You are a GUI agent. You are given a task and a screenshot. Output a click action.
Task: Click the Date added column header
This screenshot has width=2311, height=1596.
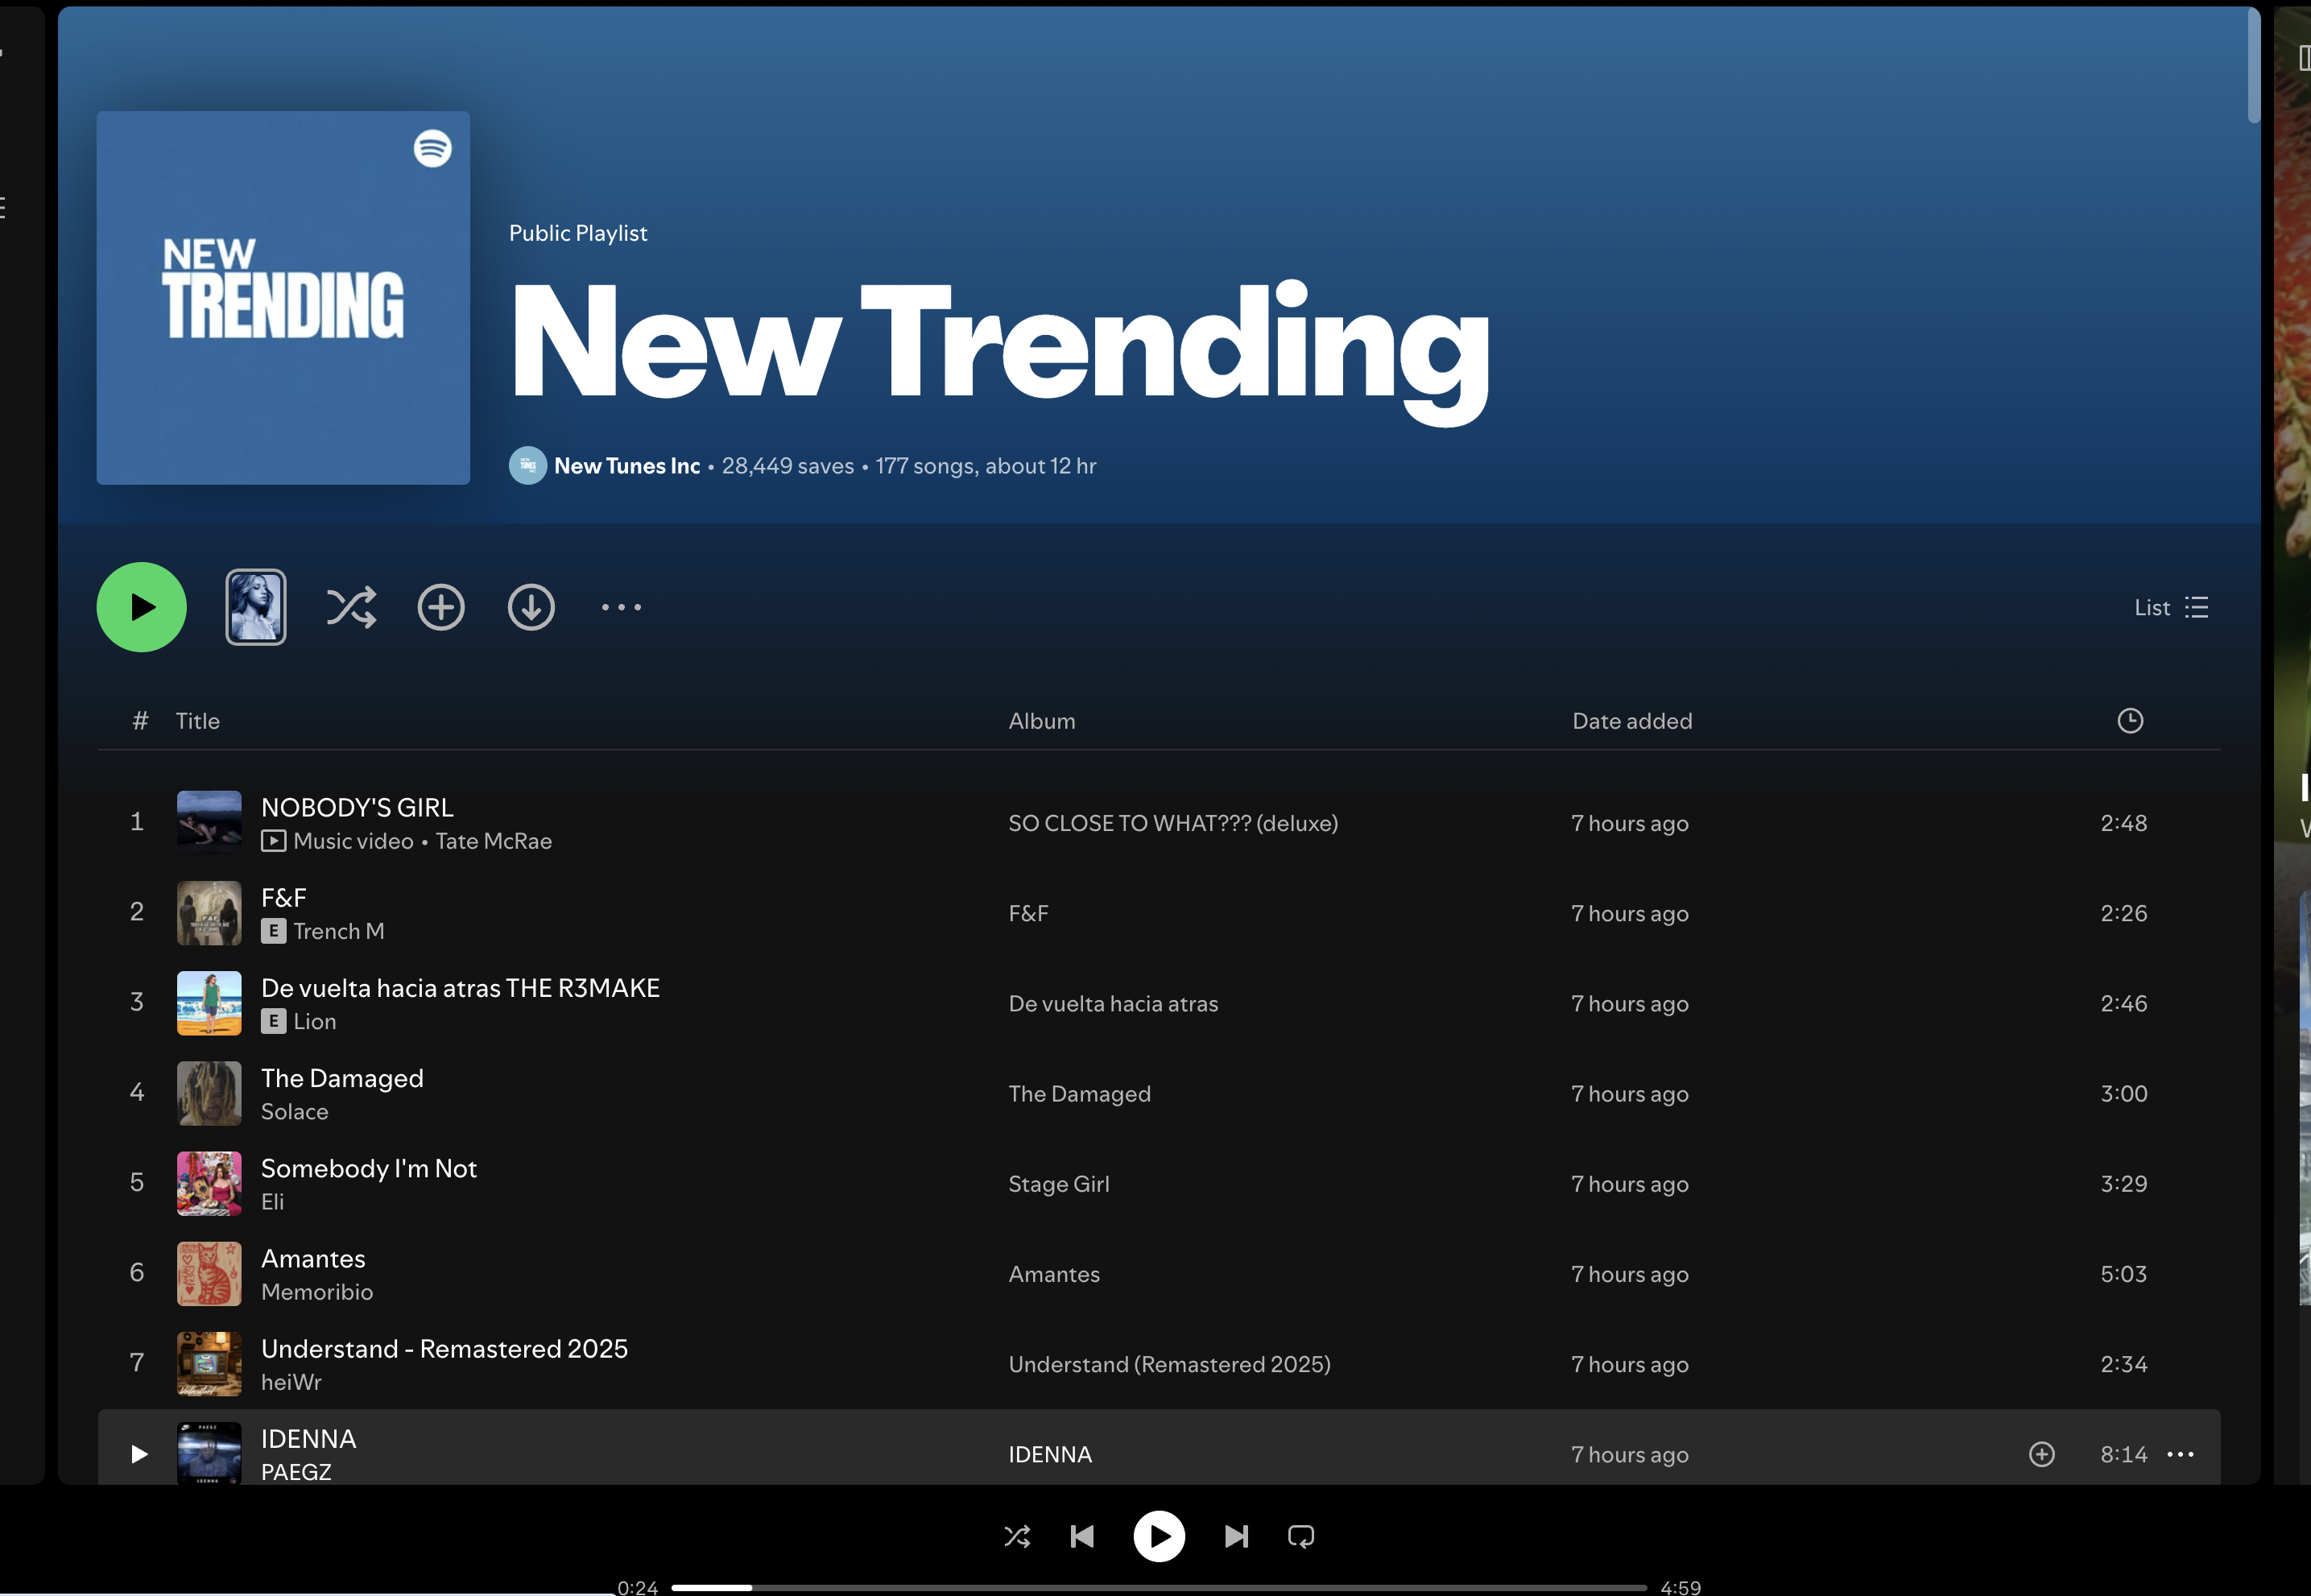1632,721
